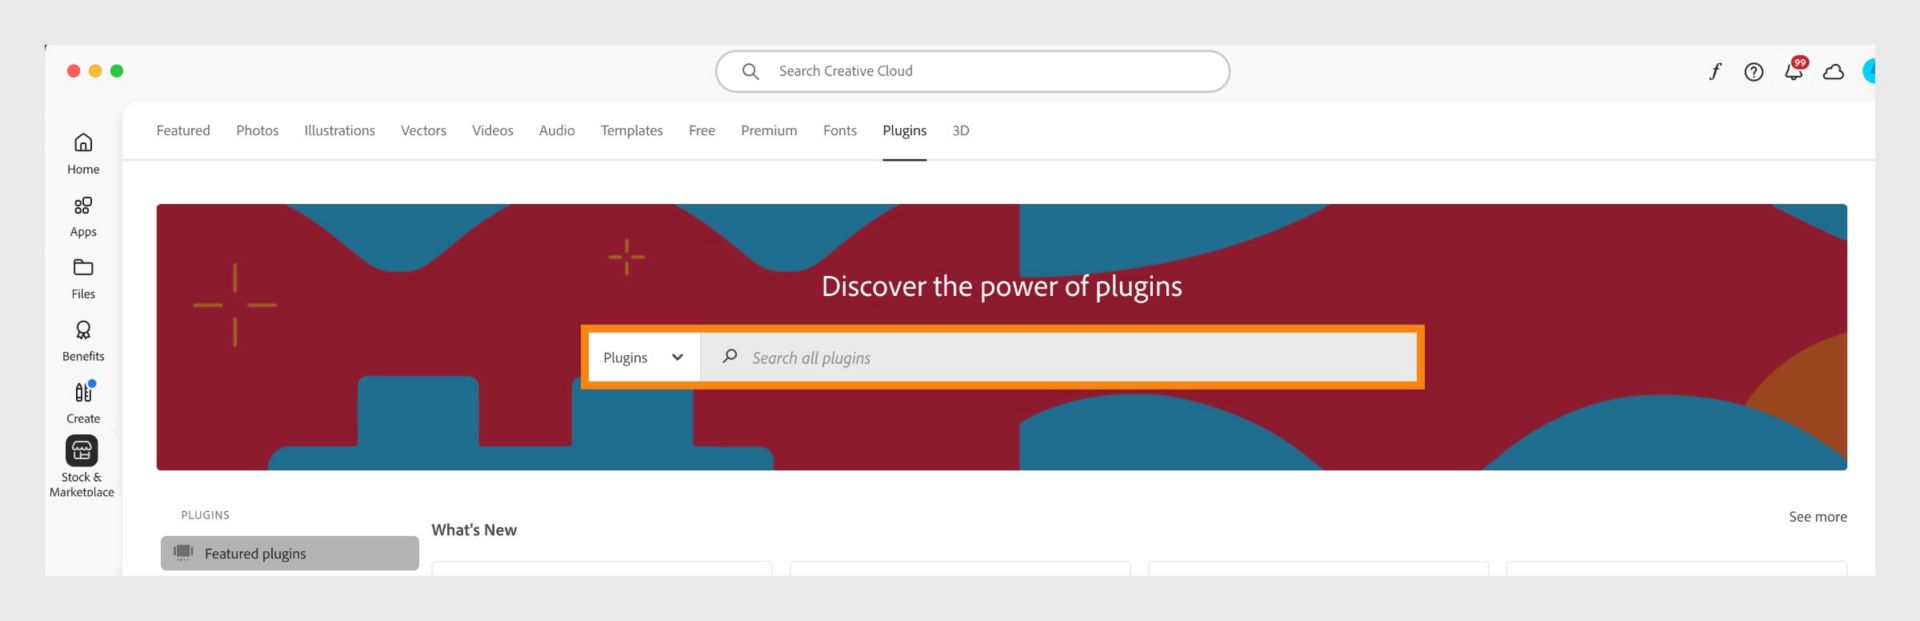Screen dimensions: 1920x621
Task: Switch to the Free tab
Action: 701,130
